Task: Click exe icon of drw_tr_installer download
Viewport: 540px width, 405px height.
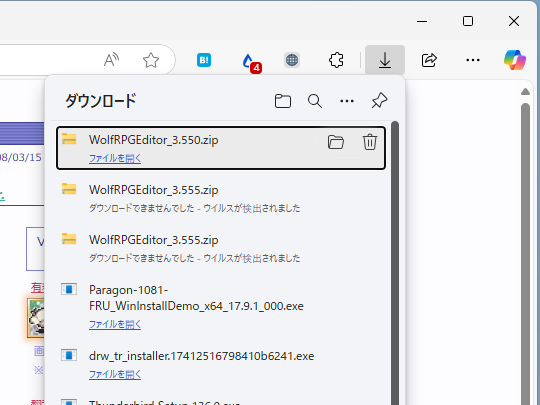Action: pos(69,355)
